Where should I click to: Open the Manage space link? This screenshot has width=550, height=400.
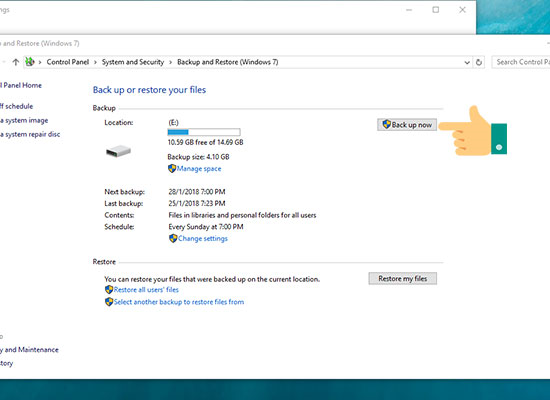(199, 168)
